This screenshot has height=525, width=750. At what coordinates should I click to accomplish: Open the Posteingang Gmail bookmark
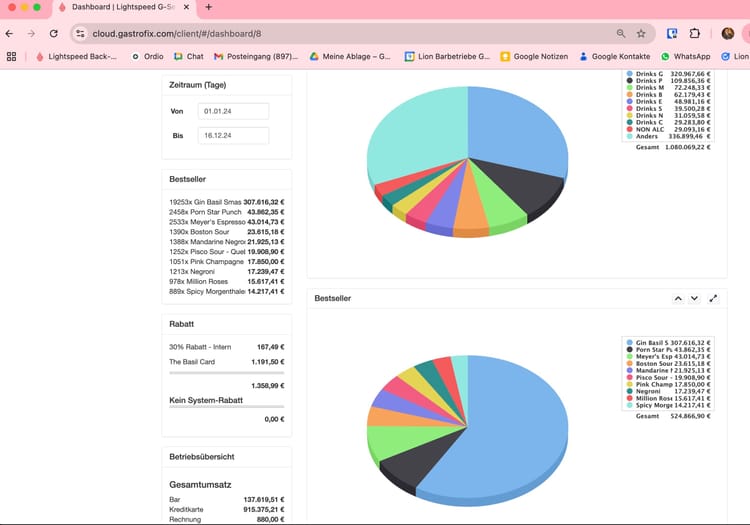(x=256, y=56)
